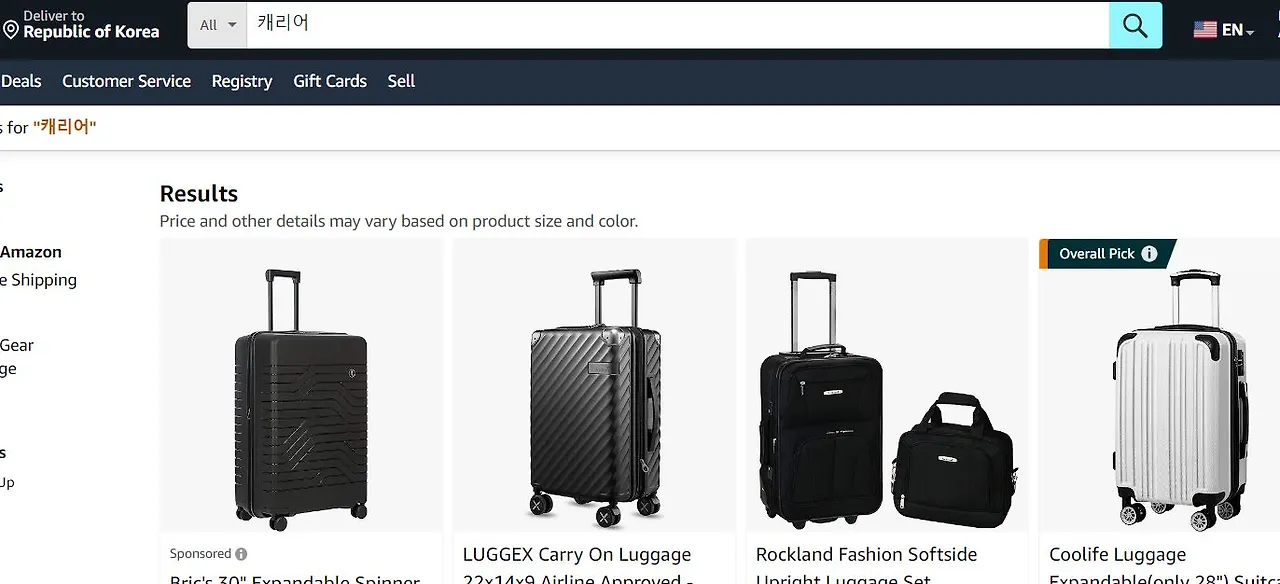This screenshot has height=584, width=1280.
Task: Click the Sponsored info icon
Action: point(241,554)
